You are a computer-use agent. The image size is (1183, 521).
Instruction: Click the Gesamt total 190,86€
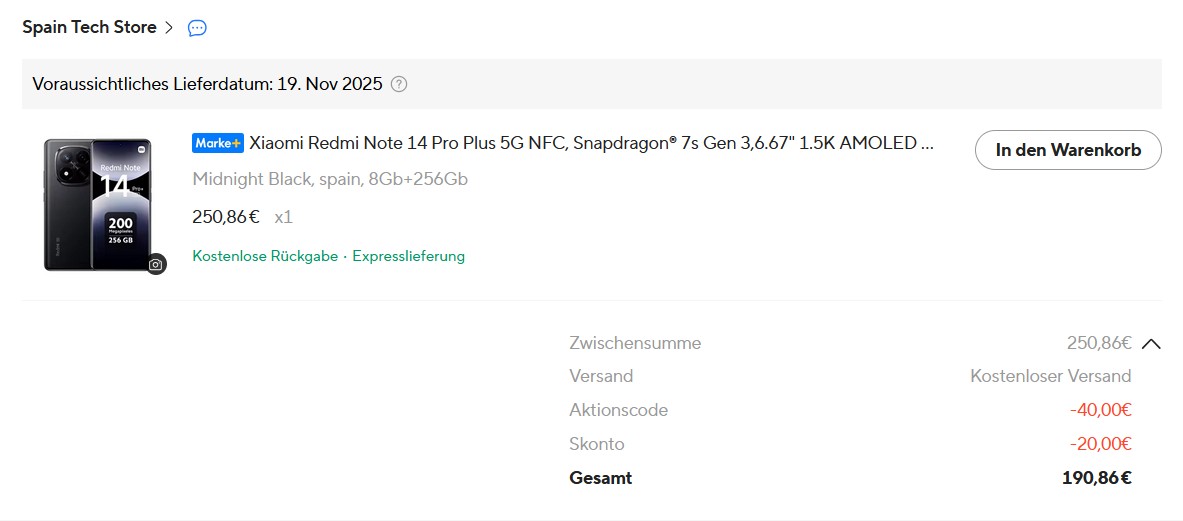1096,478
